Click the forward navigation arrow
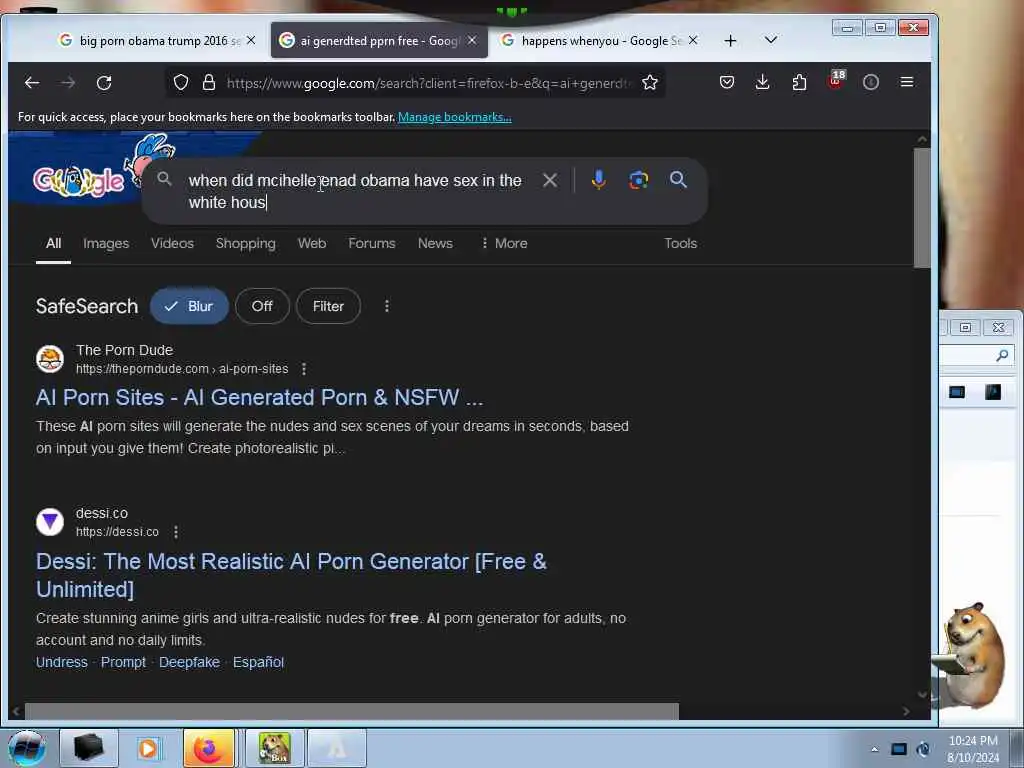 click(x=68, y=83)
